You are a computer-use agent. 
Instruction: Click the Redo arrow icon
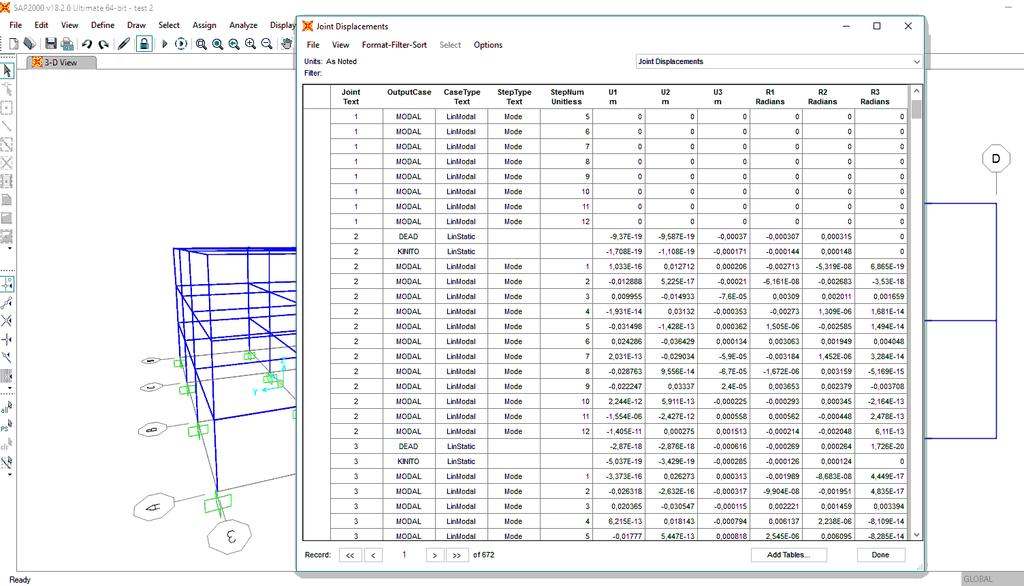click(x=103, y=44)
